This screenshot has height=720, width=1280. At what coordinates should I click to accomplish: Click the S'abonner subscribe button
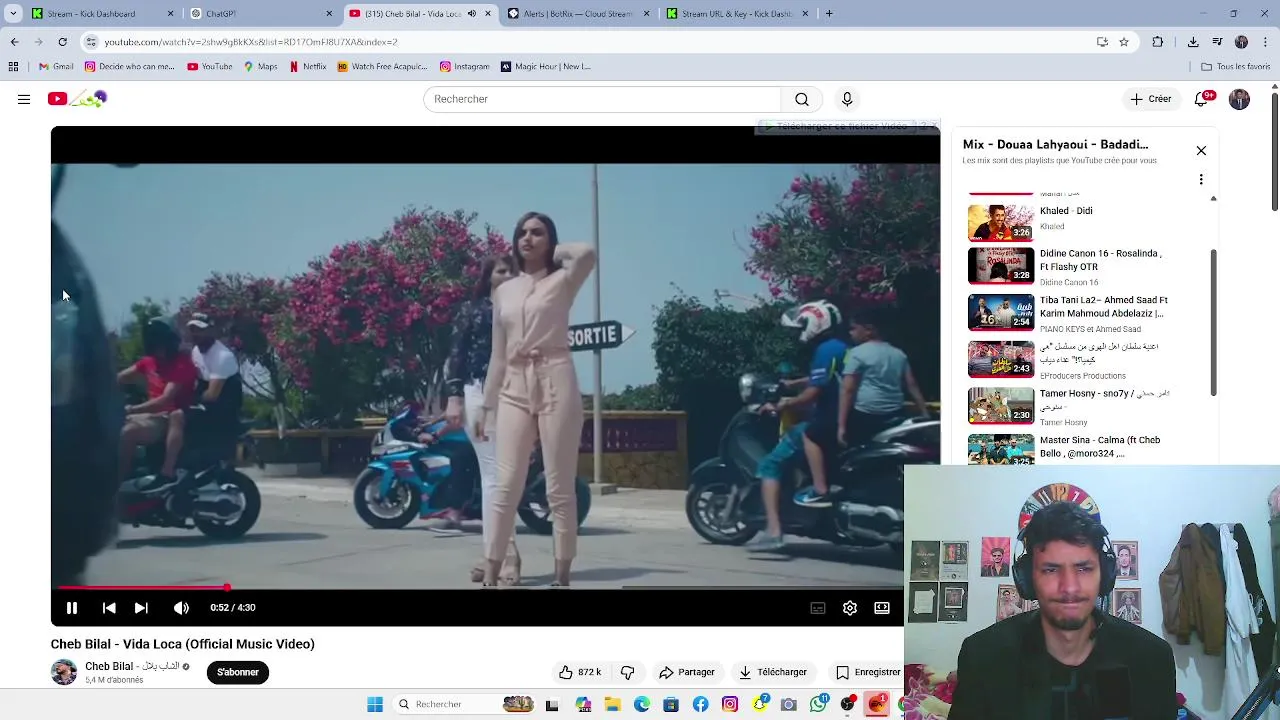click(238, 672)
